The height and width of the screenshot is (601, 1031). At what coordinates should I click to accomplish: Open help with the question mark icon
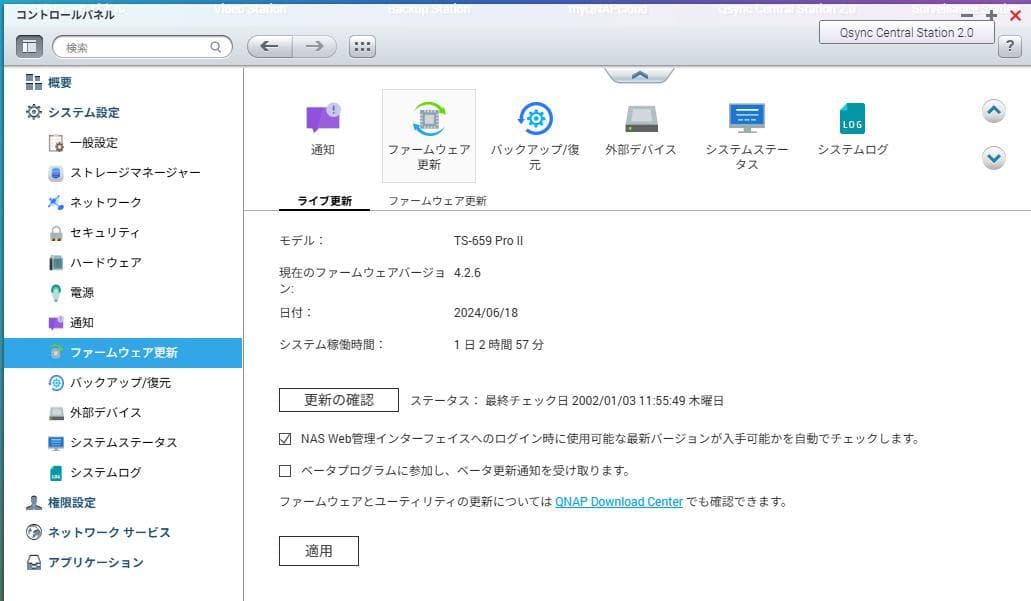(1009, 46)
